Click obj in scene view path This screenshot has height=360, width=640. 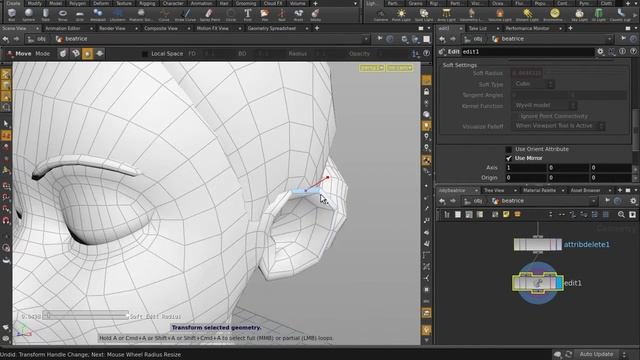pyautogui.click(x=42, y=39)
